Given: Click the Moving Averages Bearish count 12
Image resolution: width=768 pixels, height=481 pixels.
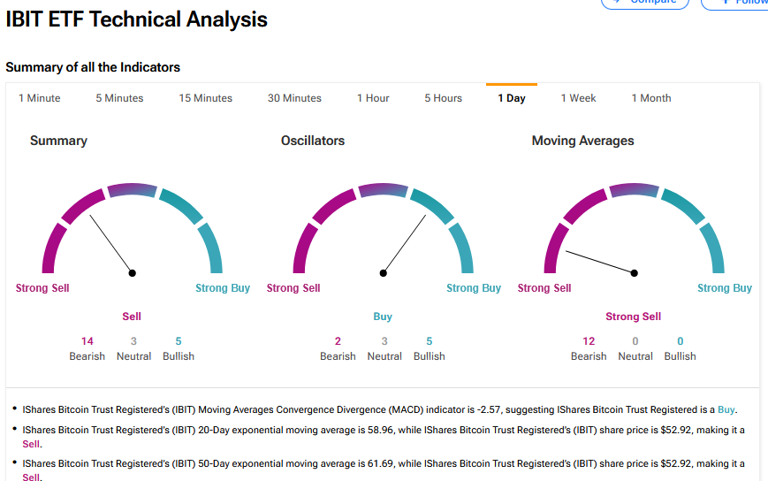Looking at the screenshot, I should (588, 341).
